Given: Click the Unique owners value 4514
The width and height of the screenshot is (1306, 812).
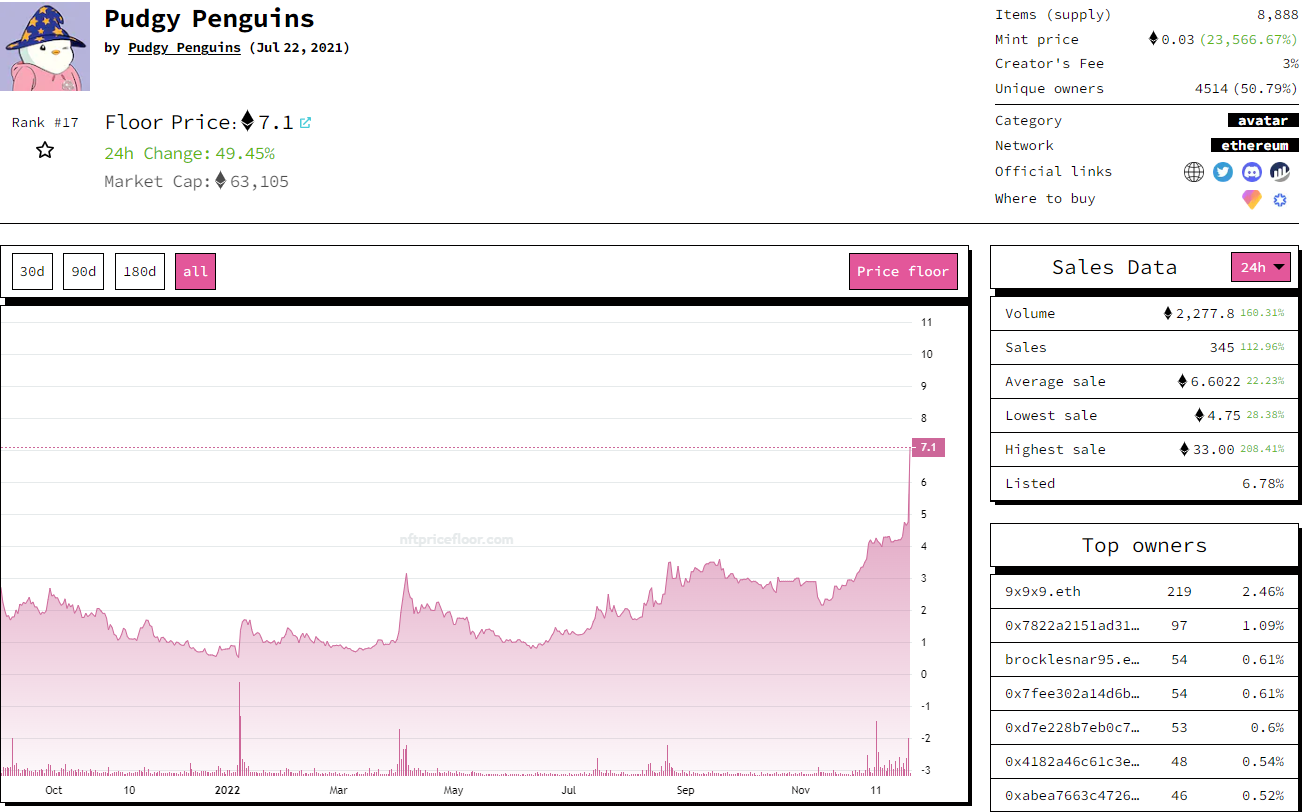Looking at the screenshot, I should pyautogui.click(x=1212, y=88).
